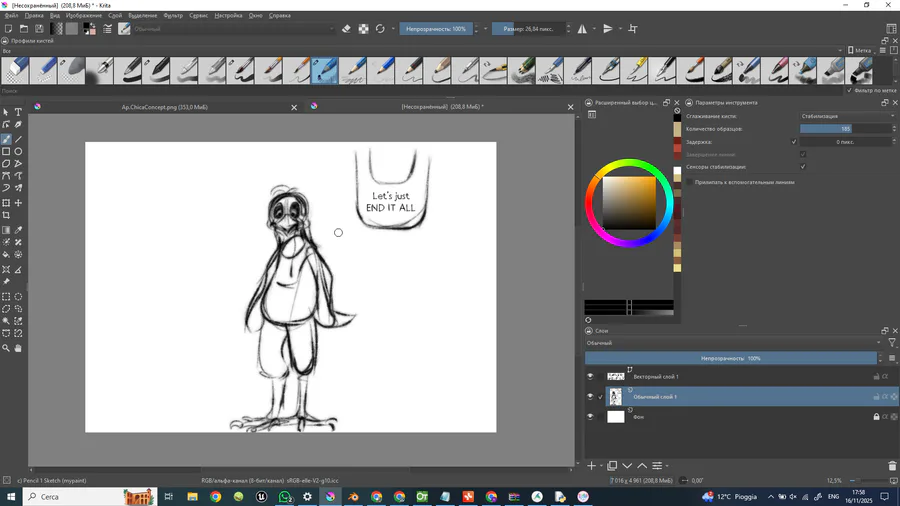
Task: Toggle the 'Сенсоры стабилизации' checkbox
Action: point(803,167)
